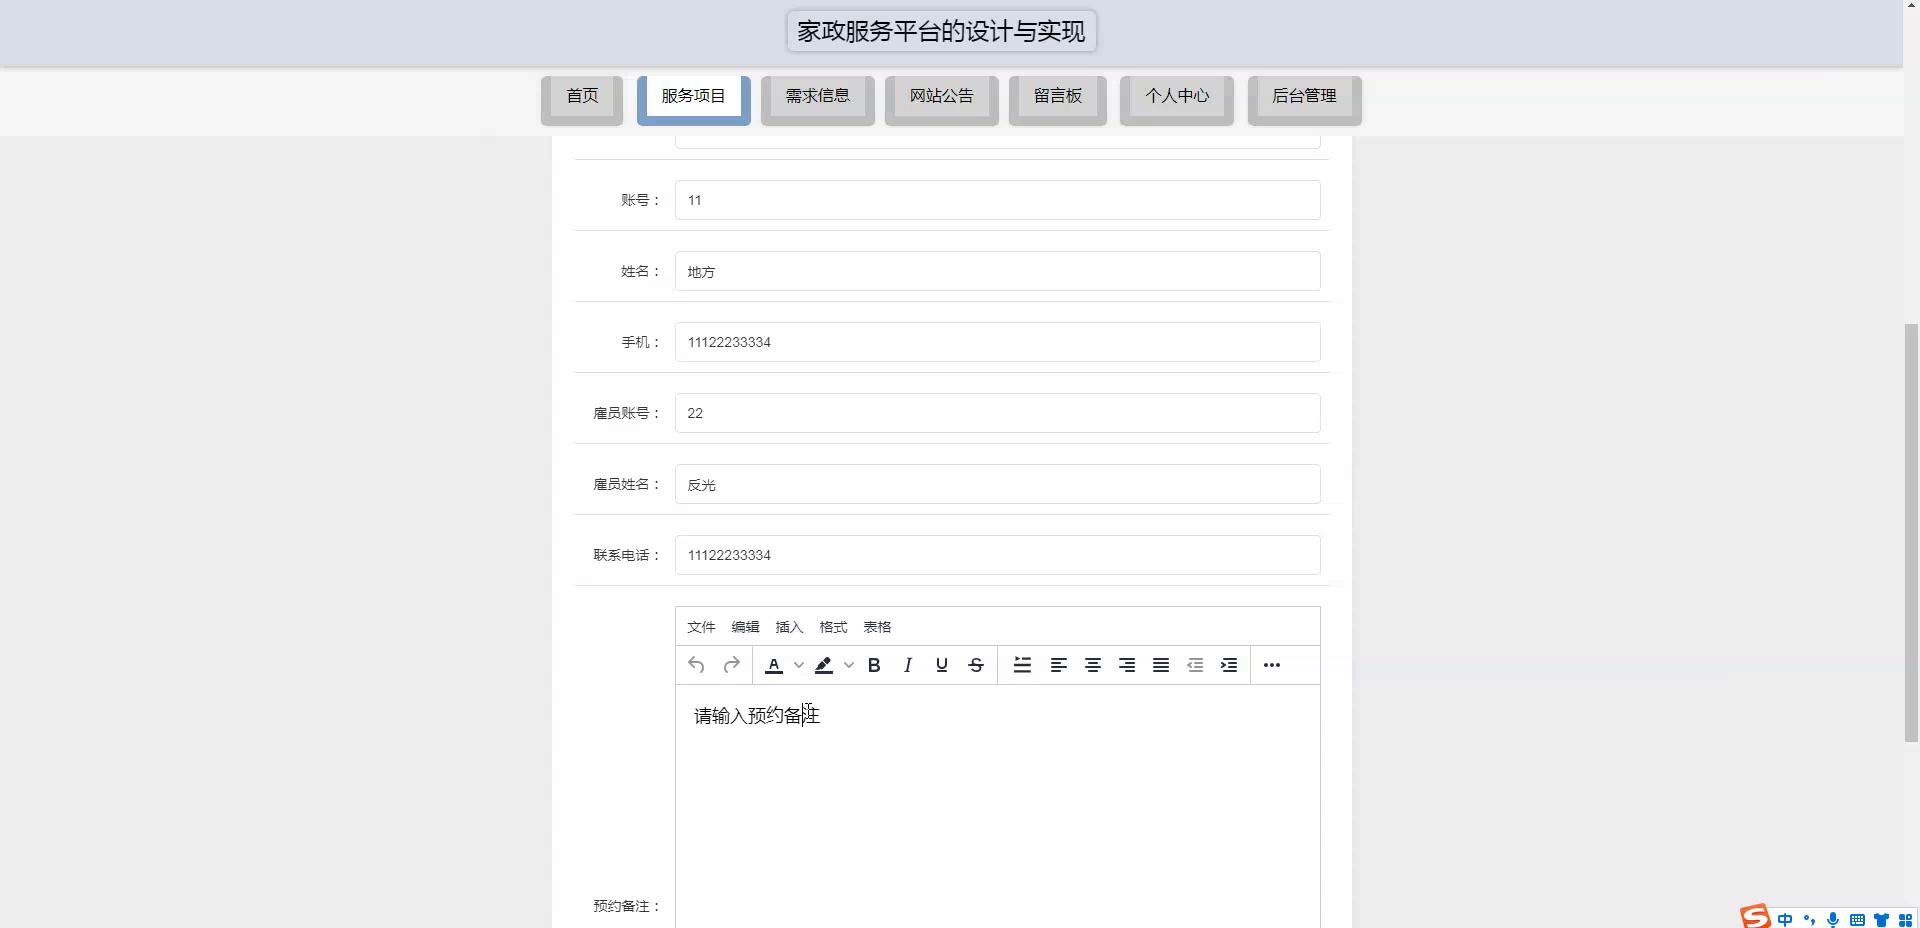Viewport: 1920px width, 928px height.
Task: Apply the text color swatch (A)
Action: click(x=774, y=665)
